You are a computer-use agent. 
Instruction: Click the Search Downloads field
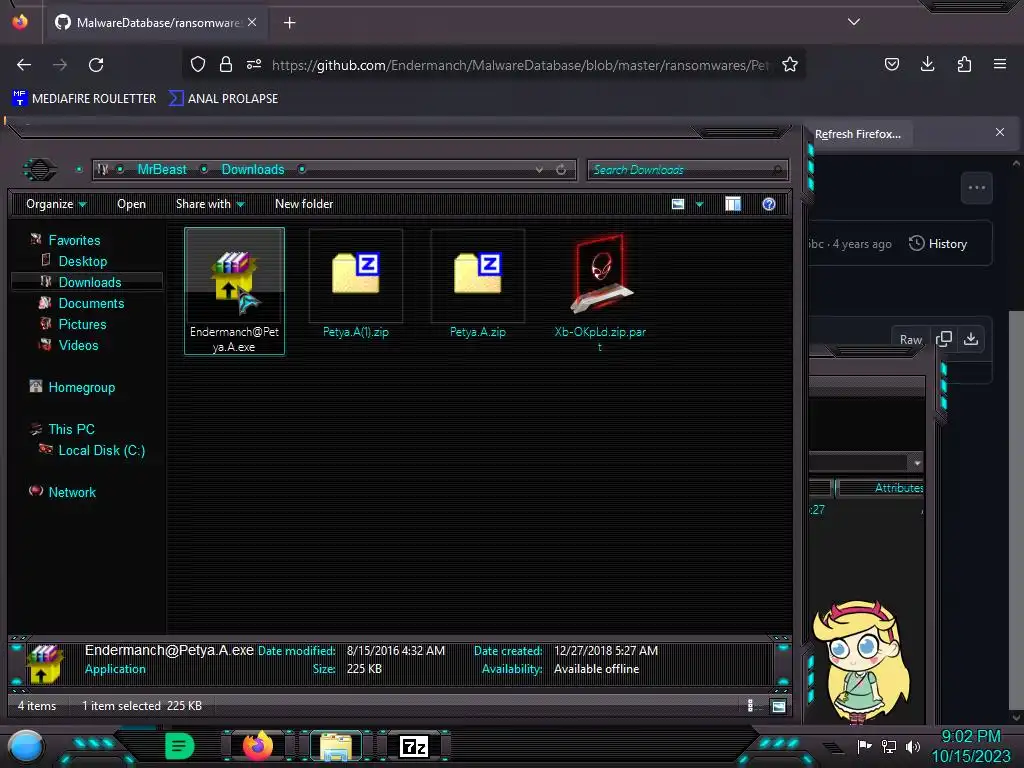[x=687, y=170]
